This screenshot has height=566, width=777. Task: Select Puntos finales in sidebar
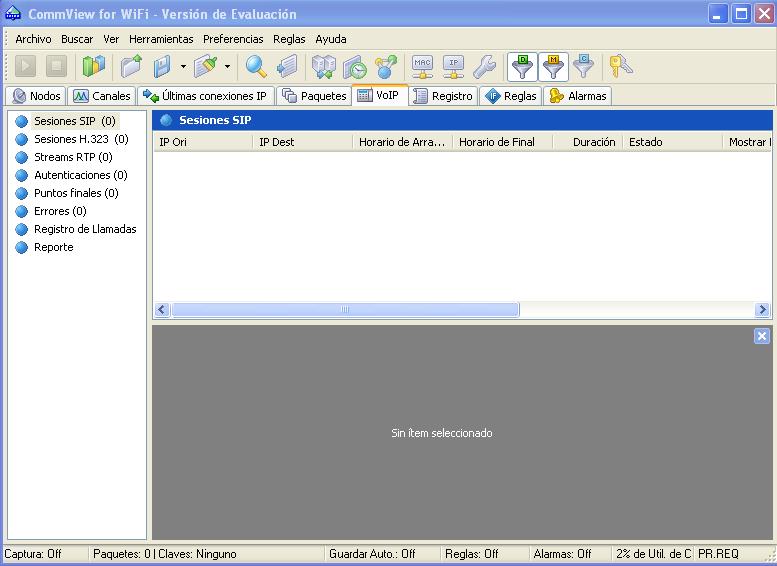[76, 193]
